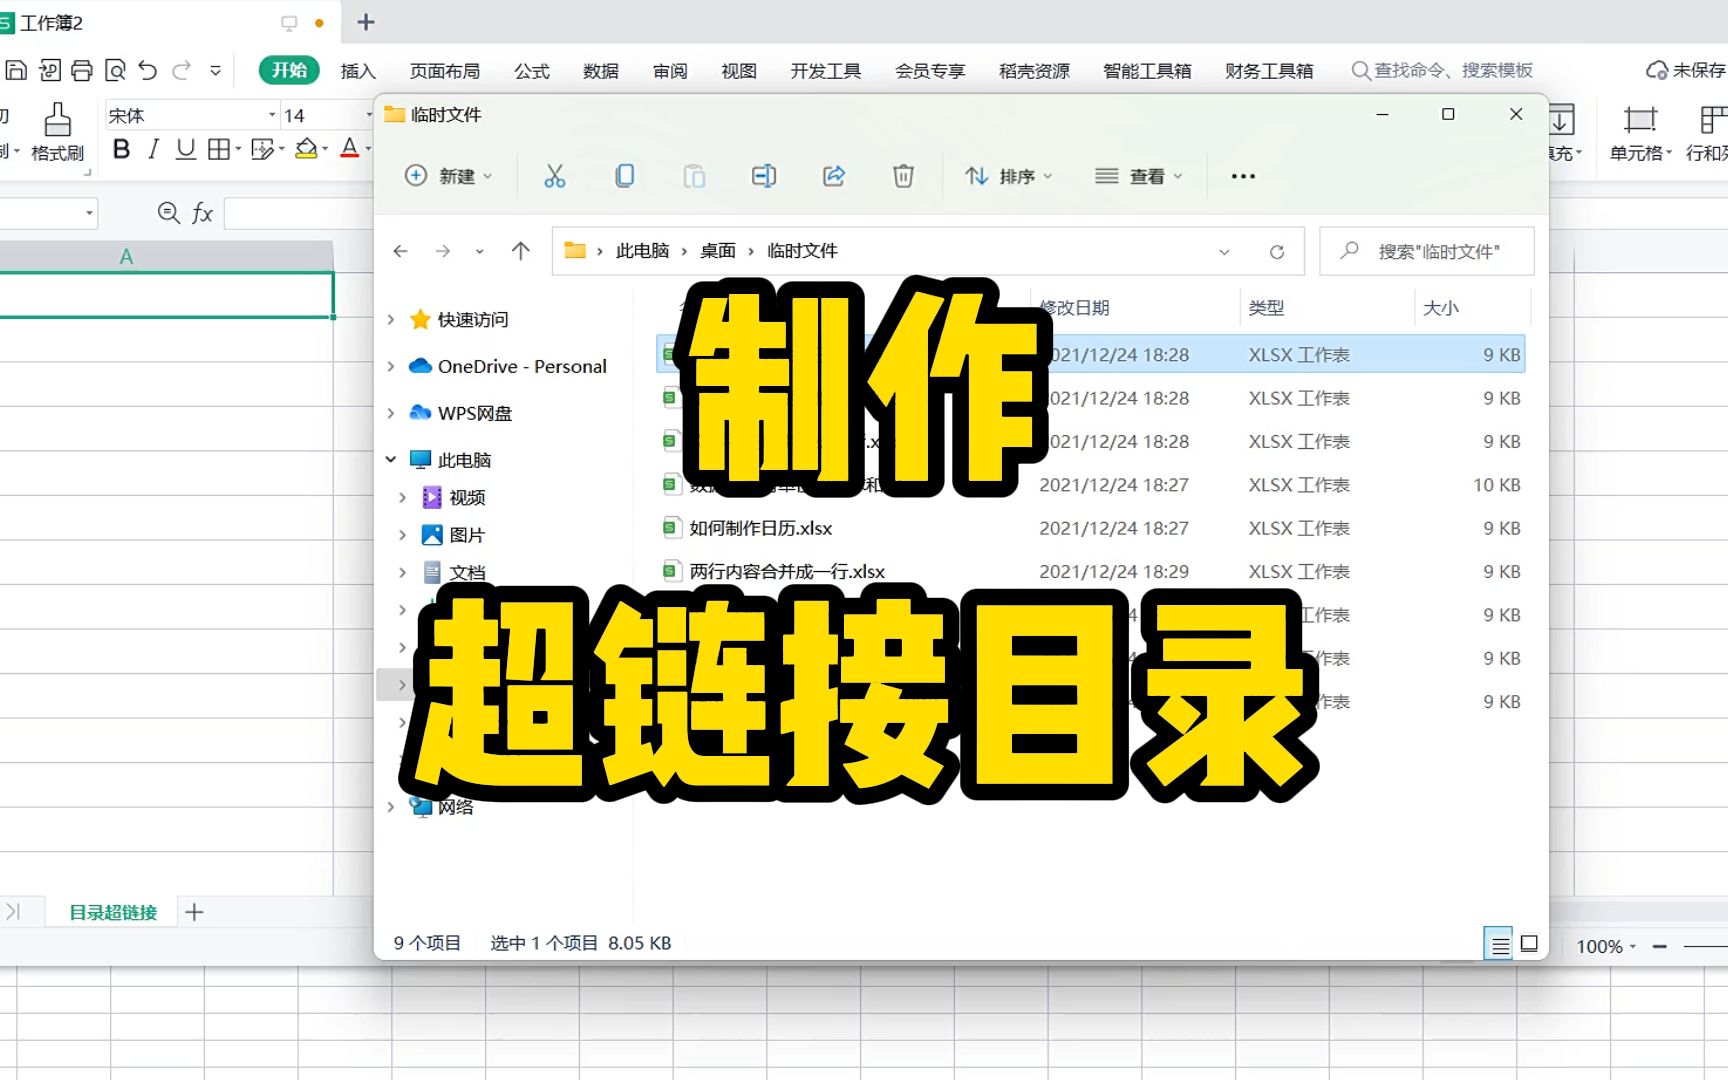
Task: Click the paste icon in Explorer toolbar
Action: pos(694,176)
